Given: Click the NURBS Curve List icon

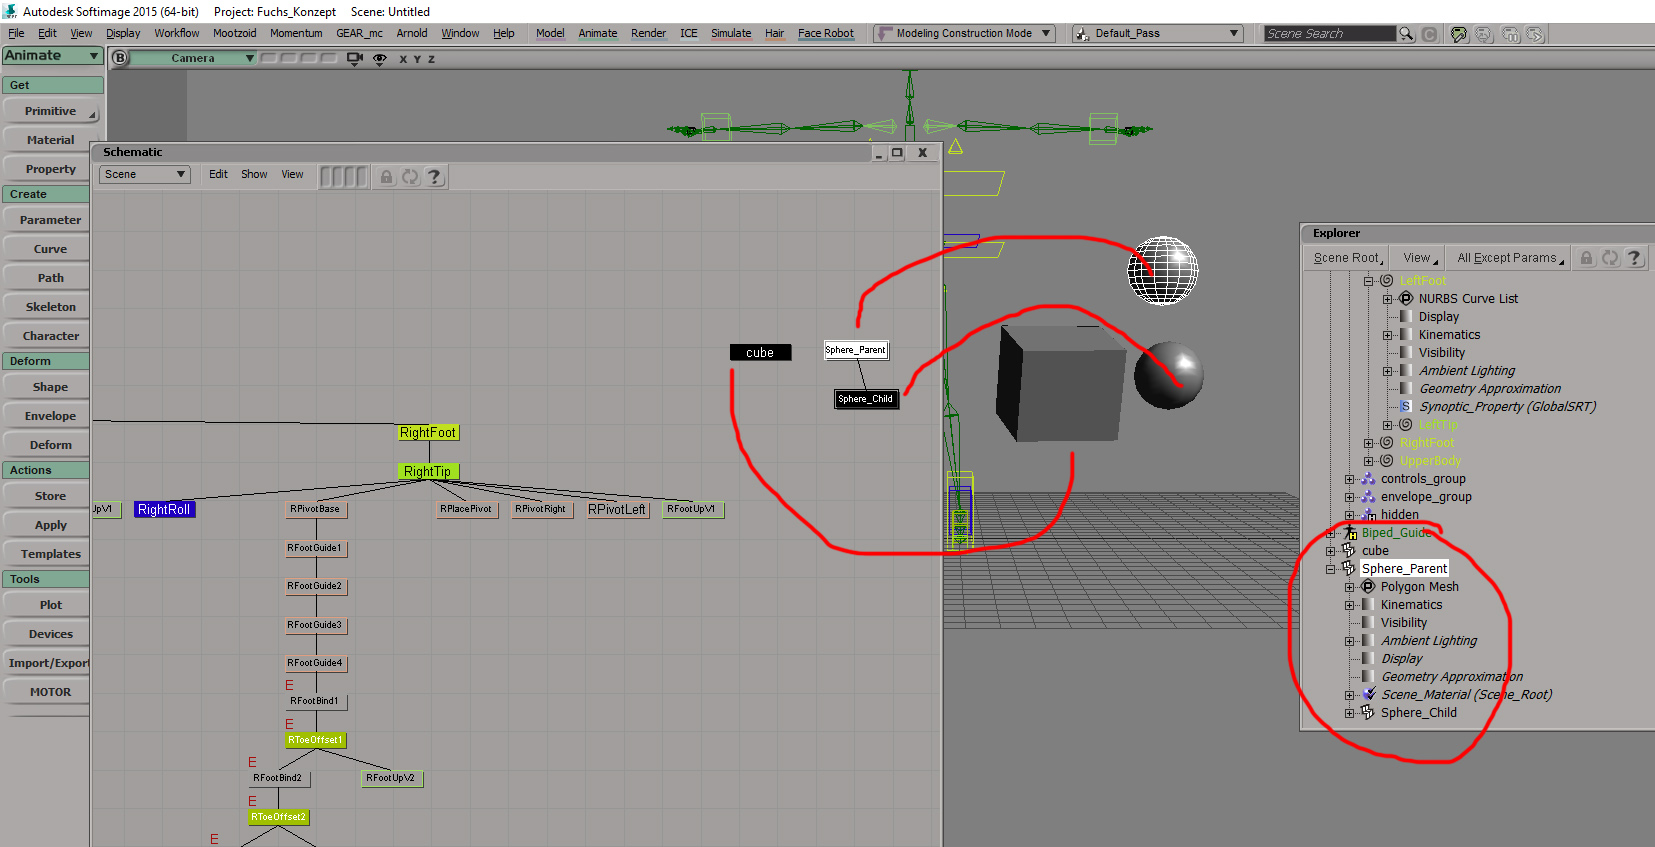Looking at the screenshot, I should pos(1406,298).
